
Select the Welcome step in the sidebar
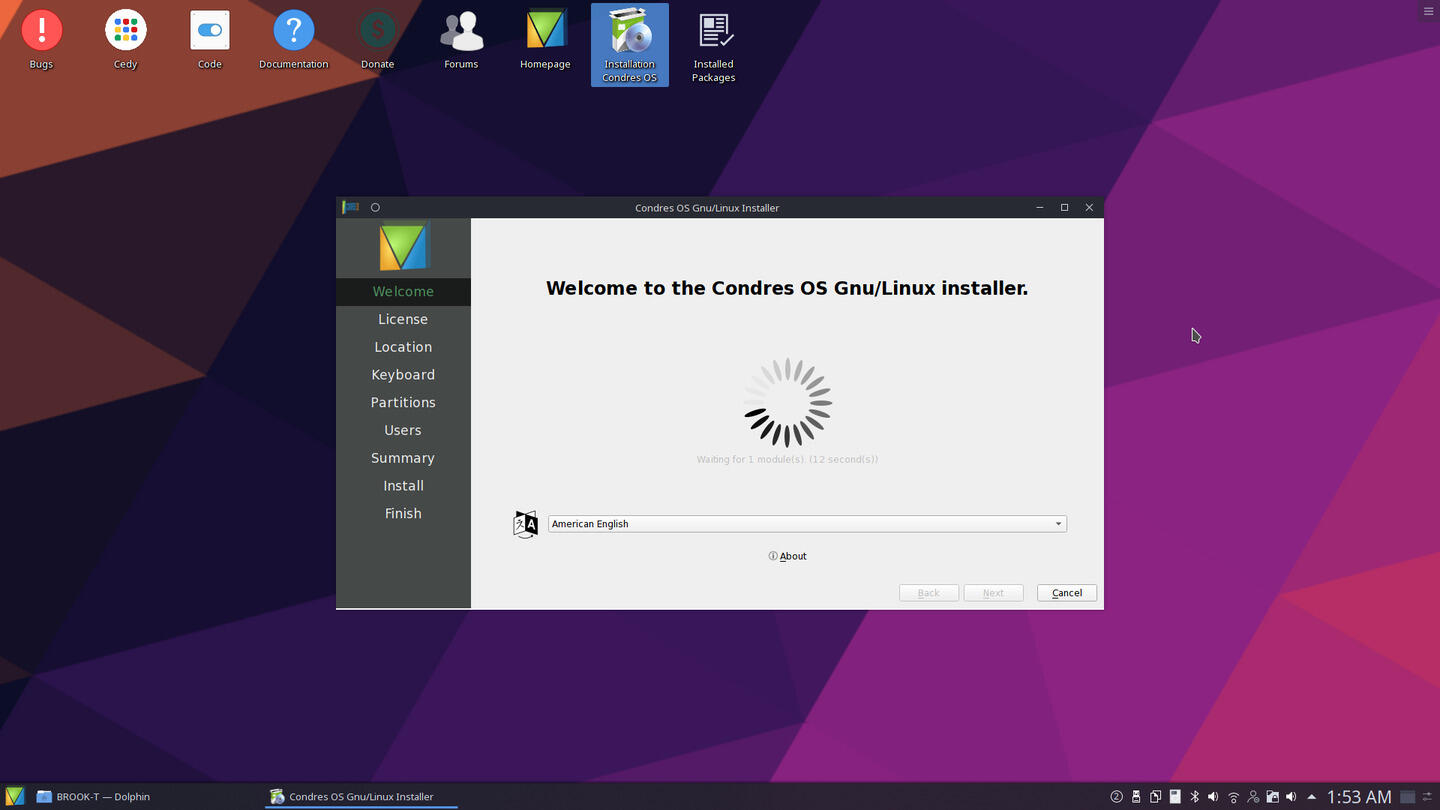point(403,291)
